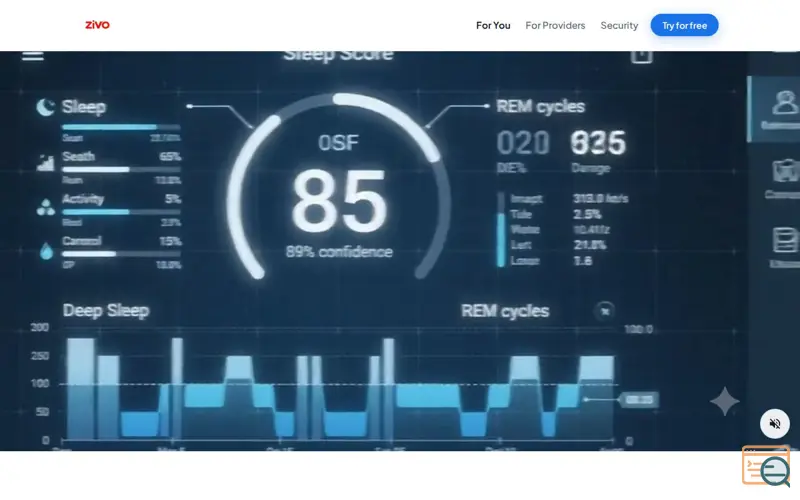This screenshot has height=500, width=800.
Task: Click the 020 REM value
Action: (523, 142)
